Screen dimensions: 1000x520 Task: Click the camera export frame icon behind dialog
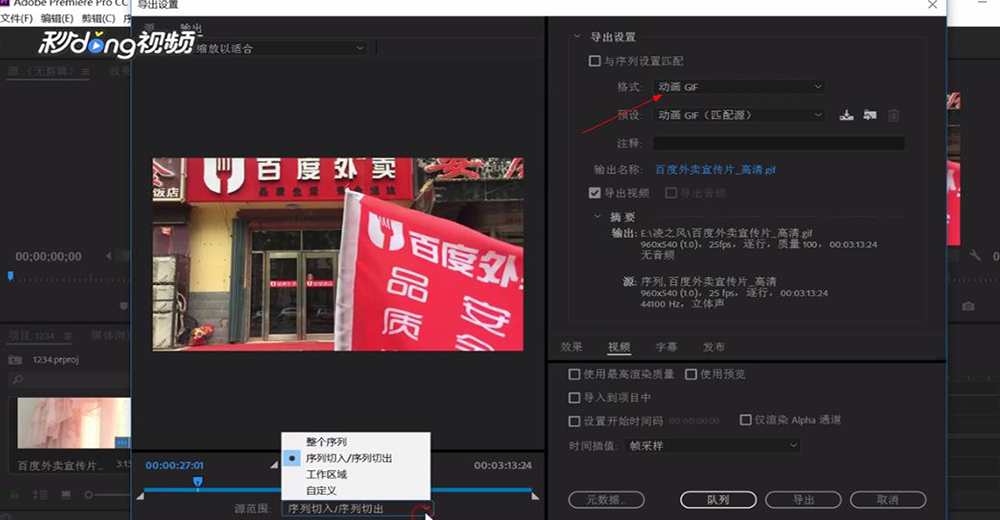tap(968, 306)
